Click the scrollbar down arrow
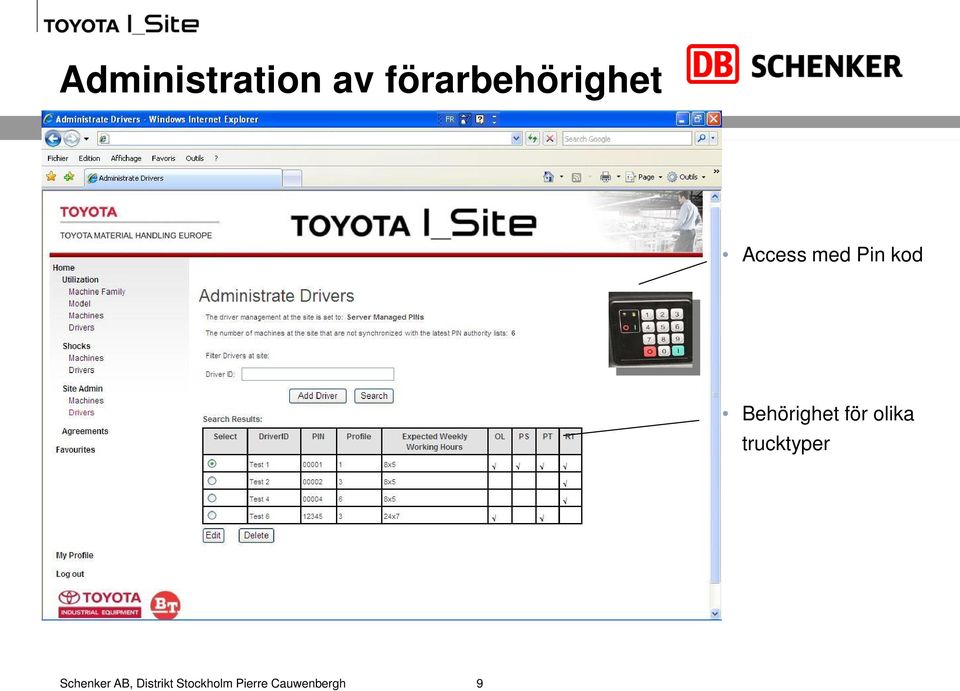 pyautogui.click(x=715, y=613)
